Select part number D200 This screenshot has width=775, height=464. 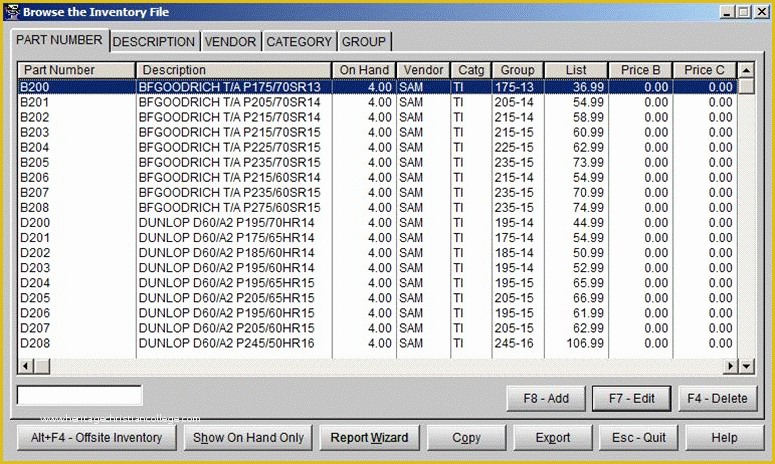[x=35, y=223]
